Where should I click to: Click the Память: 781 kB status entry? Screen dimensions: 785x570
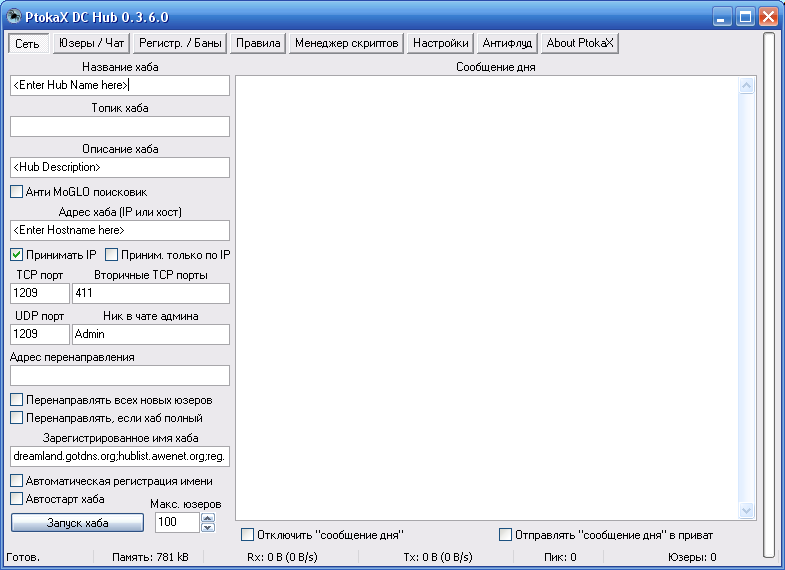click(150, 557)
